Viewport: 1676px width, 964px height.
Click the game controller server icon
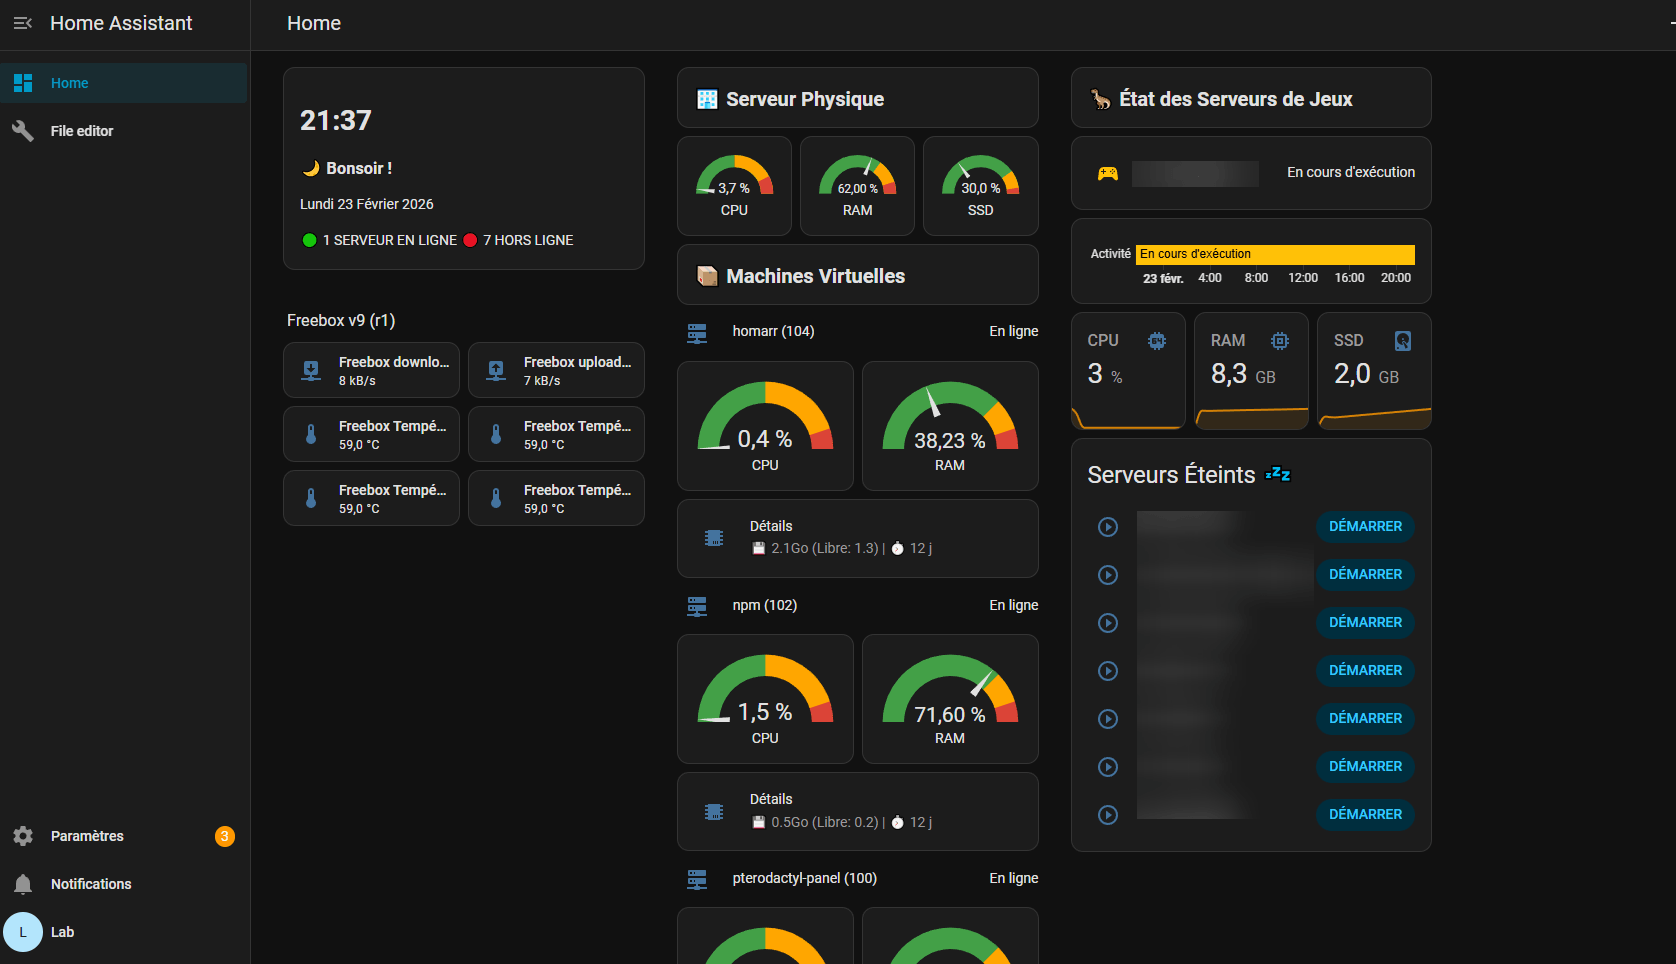1108,173
